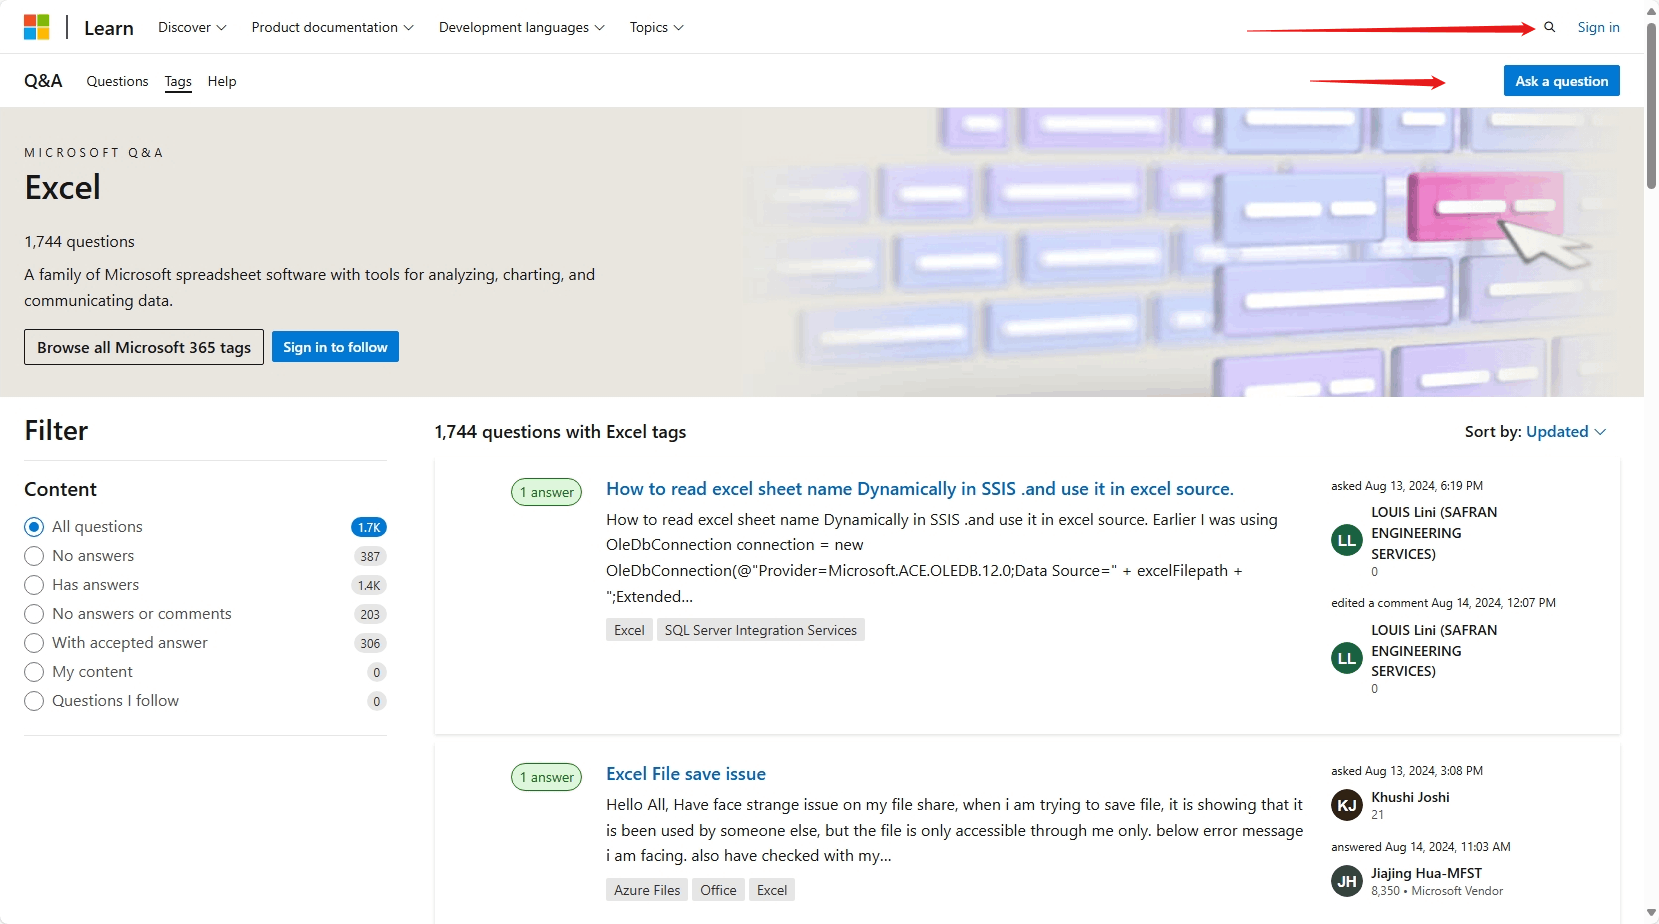
Task: Click the JH avatar of Jiajing Hua-MFST
Action: coord(1347,881)
